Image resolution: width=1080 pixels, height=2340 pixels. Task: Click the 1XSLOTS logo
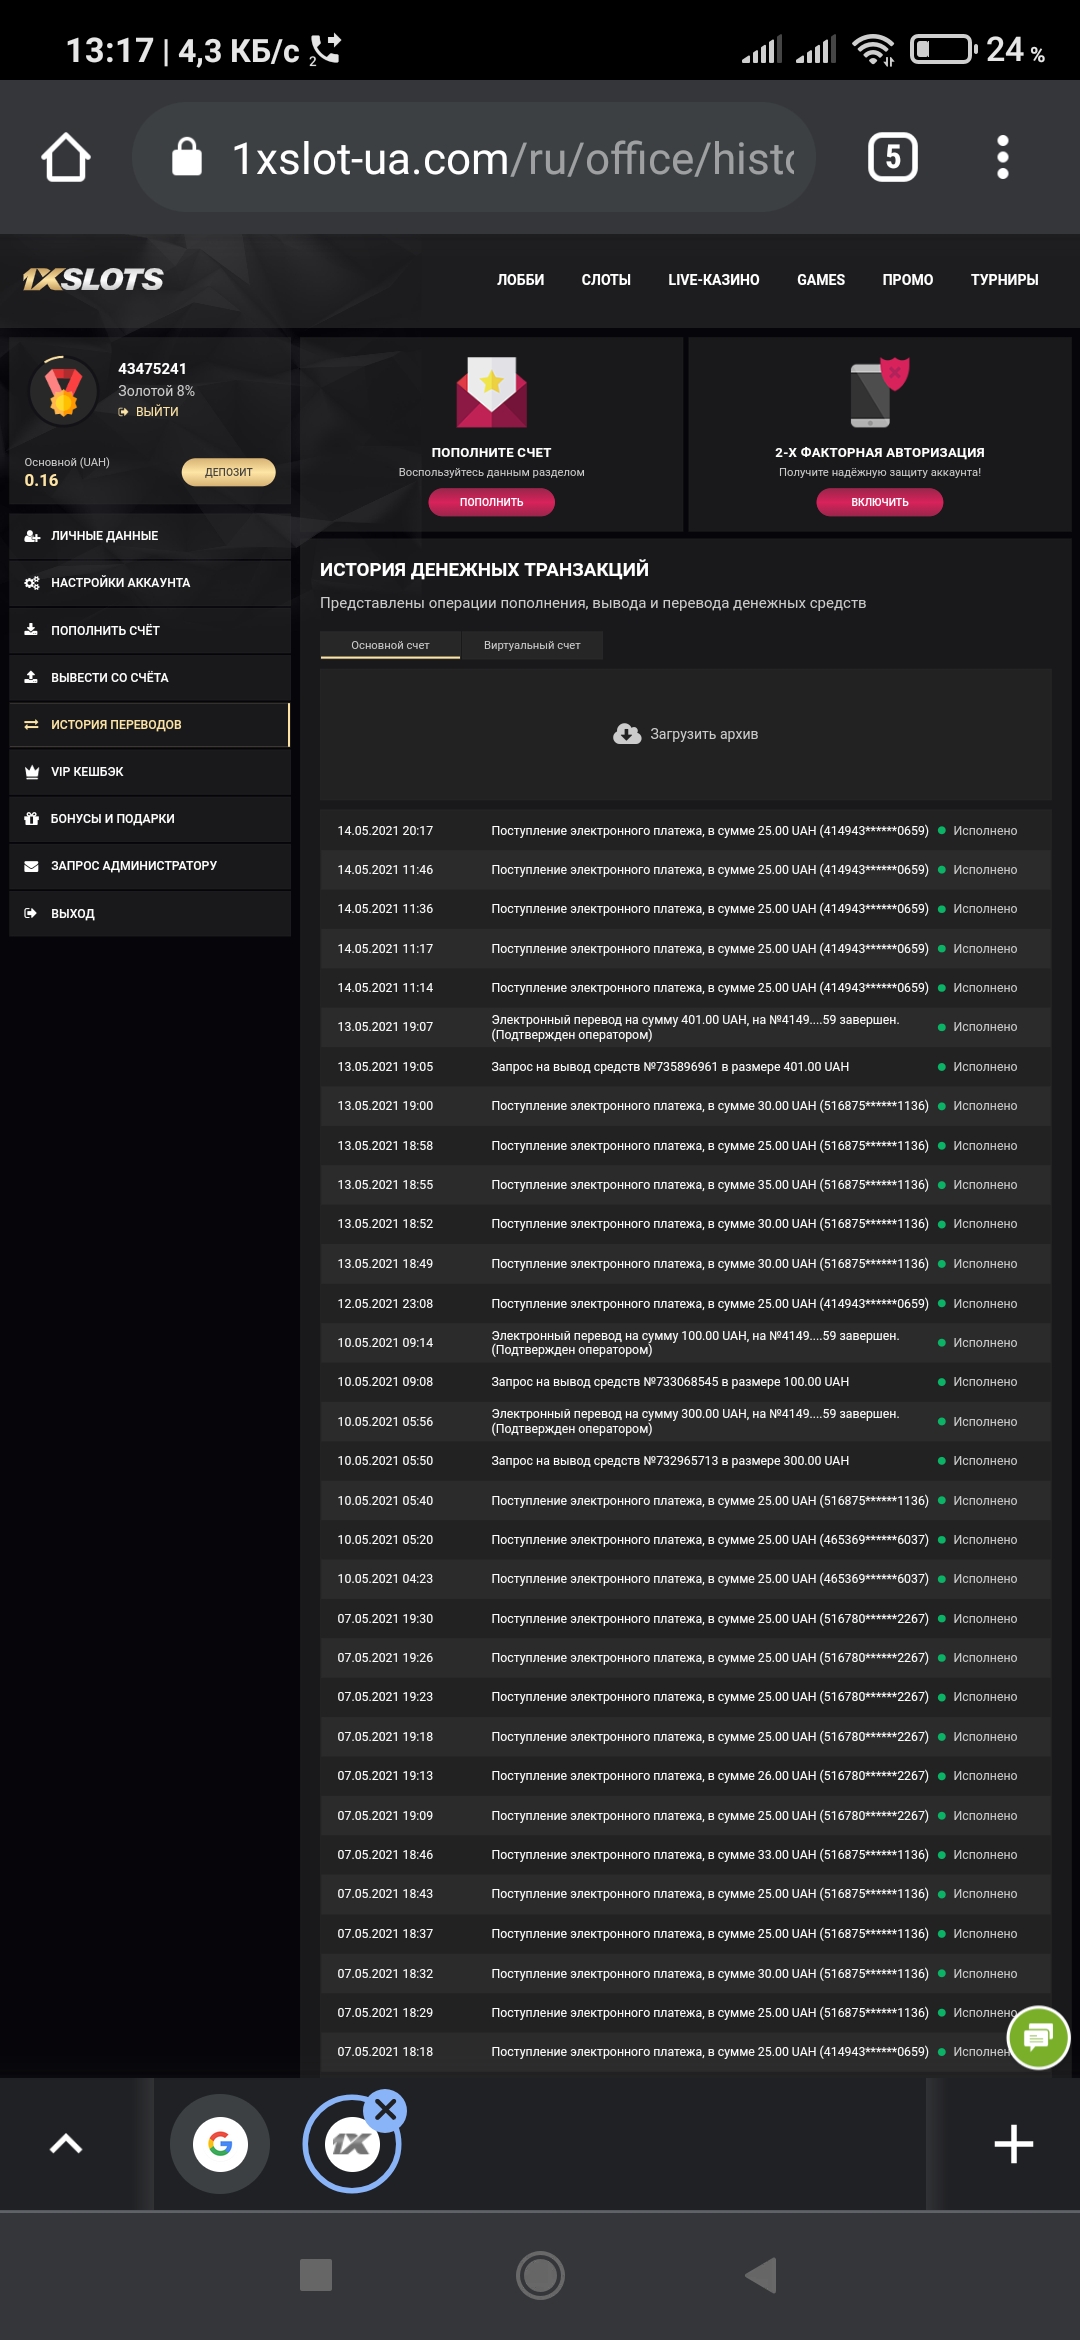point(93,279)
